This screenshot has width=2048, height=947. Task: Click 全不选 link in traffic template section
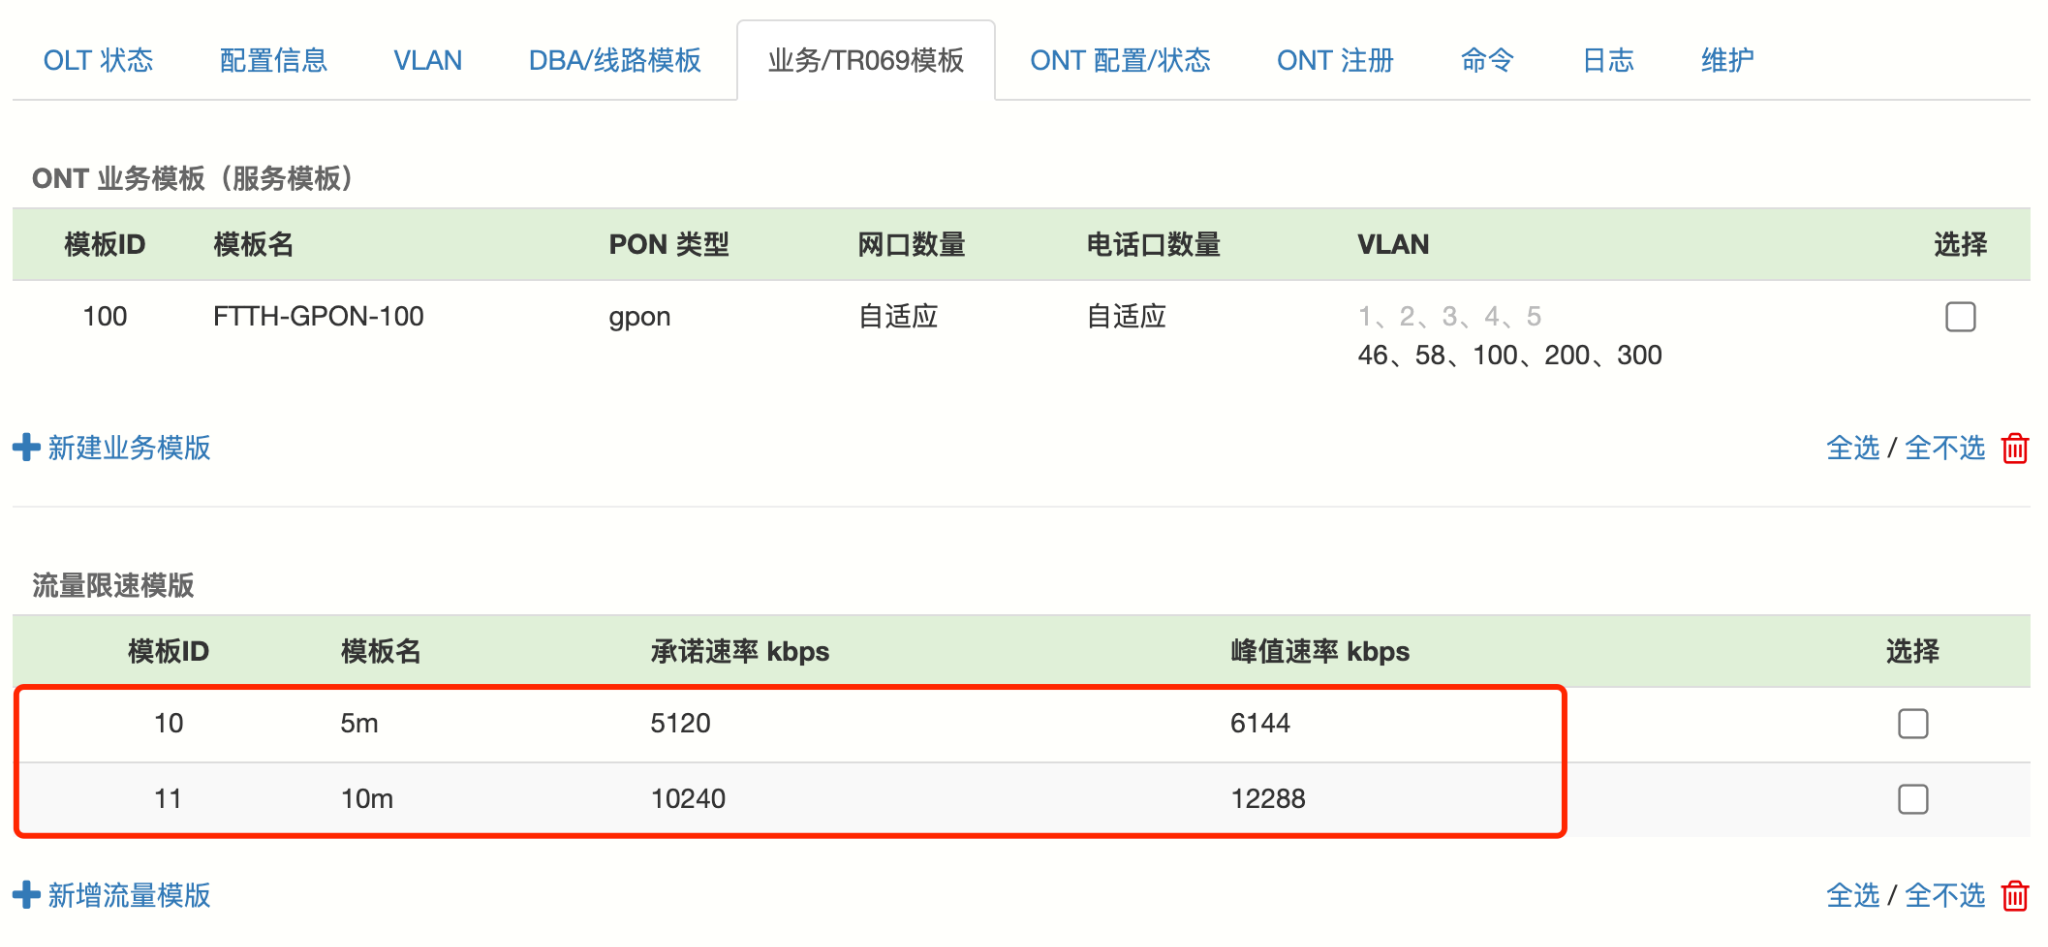(x=1944, y=895)
